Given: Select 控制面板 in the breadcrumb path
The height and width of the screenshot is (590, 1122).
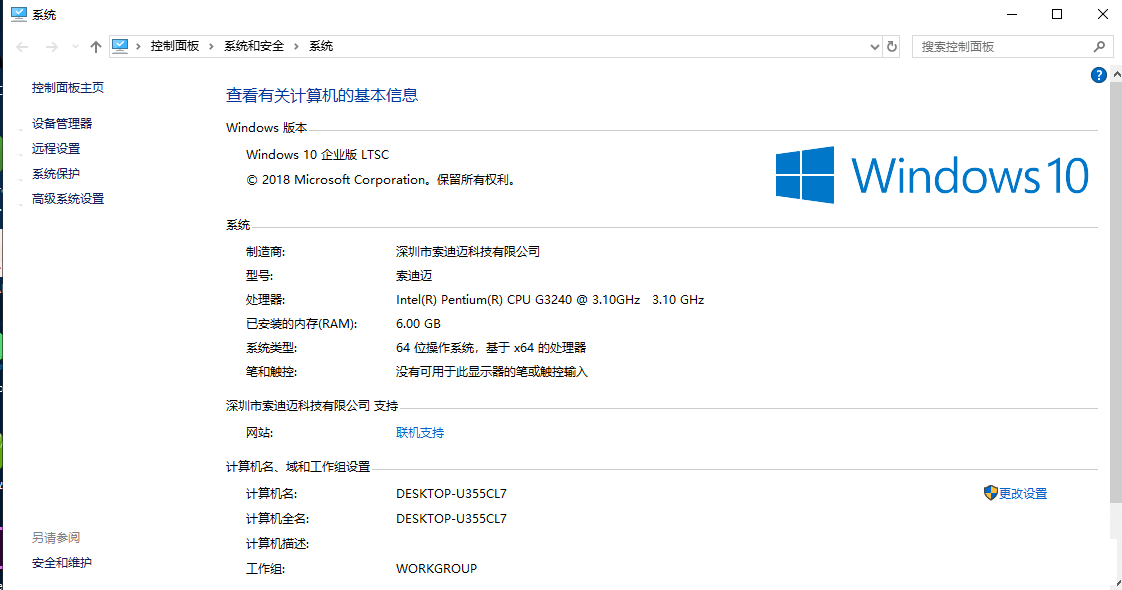Looking at the screenshot, I should (175, 46).
